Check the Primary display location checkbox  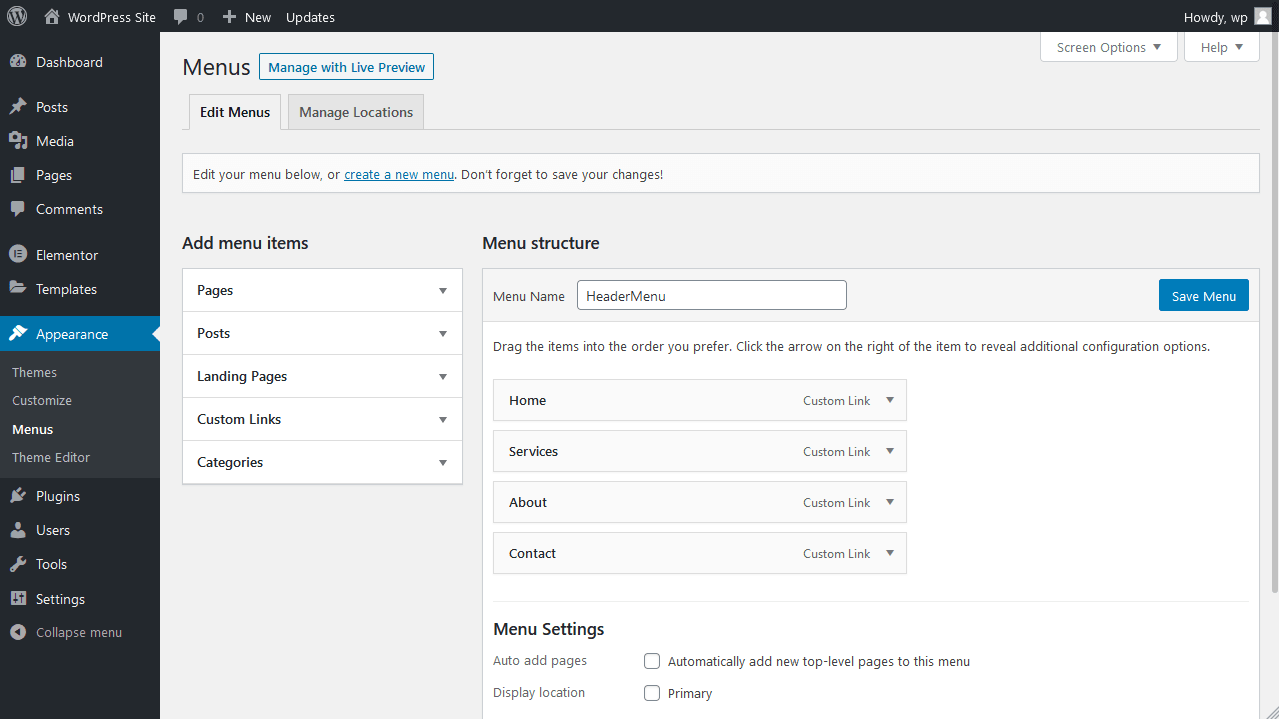point(652,693)
